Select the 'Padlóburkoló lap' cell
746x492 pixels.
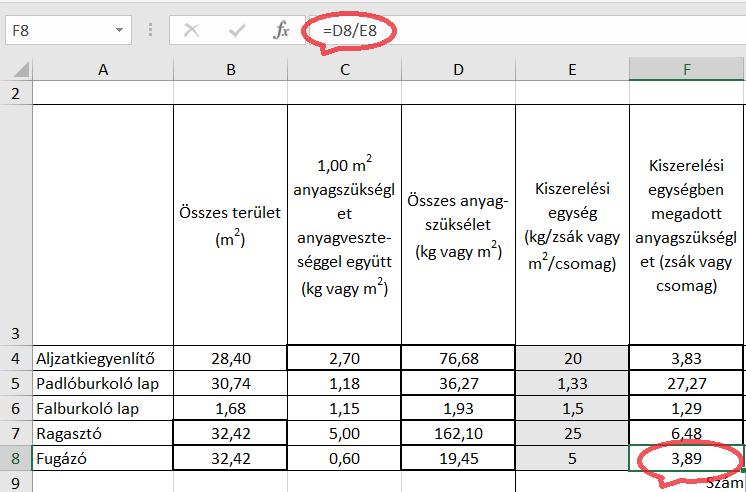tap(103, 383)
